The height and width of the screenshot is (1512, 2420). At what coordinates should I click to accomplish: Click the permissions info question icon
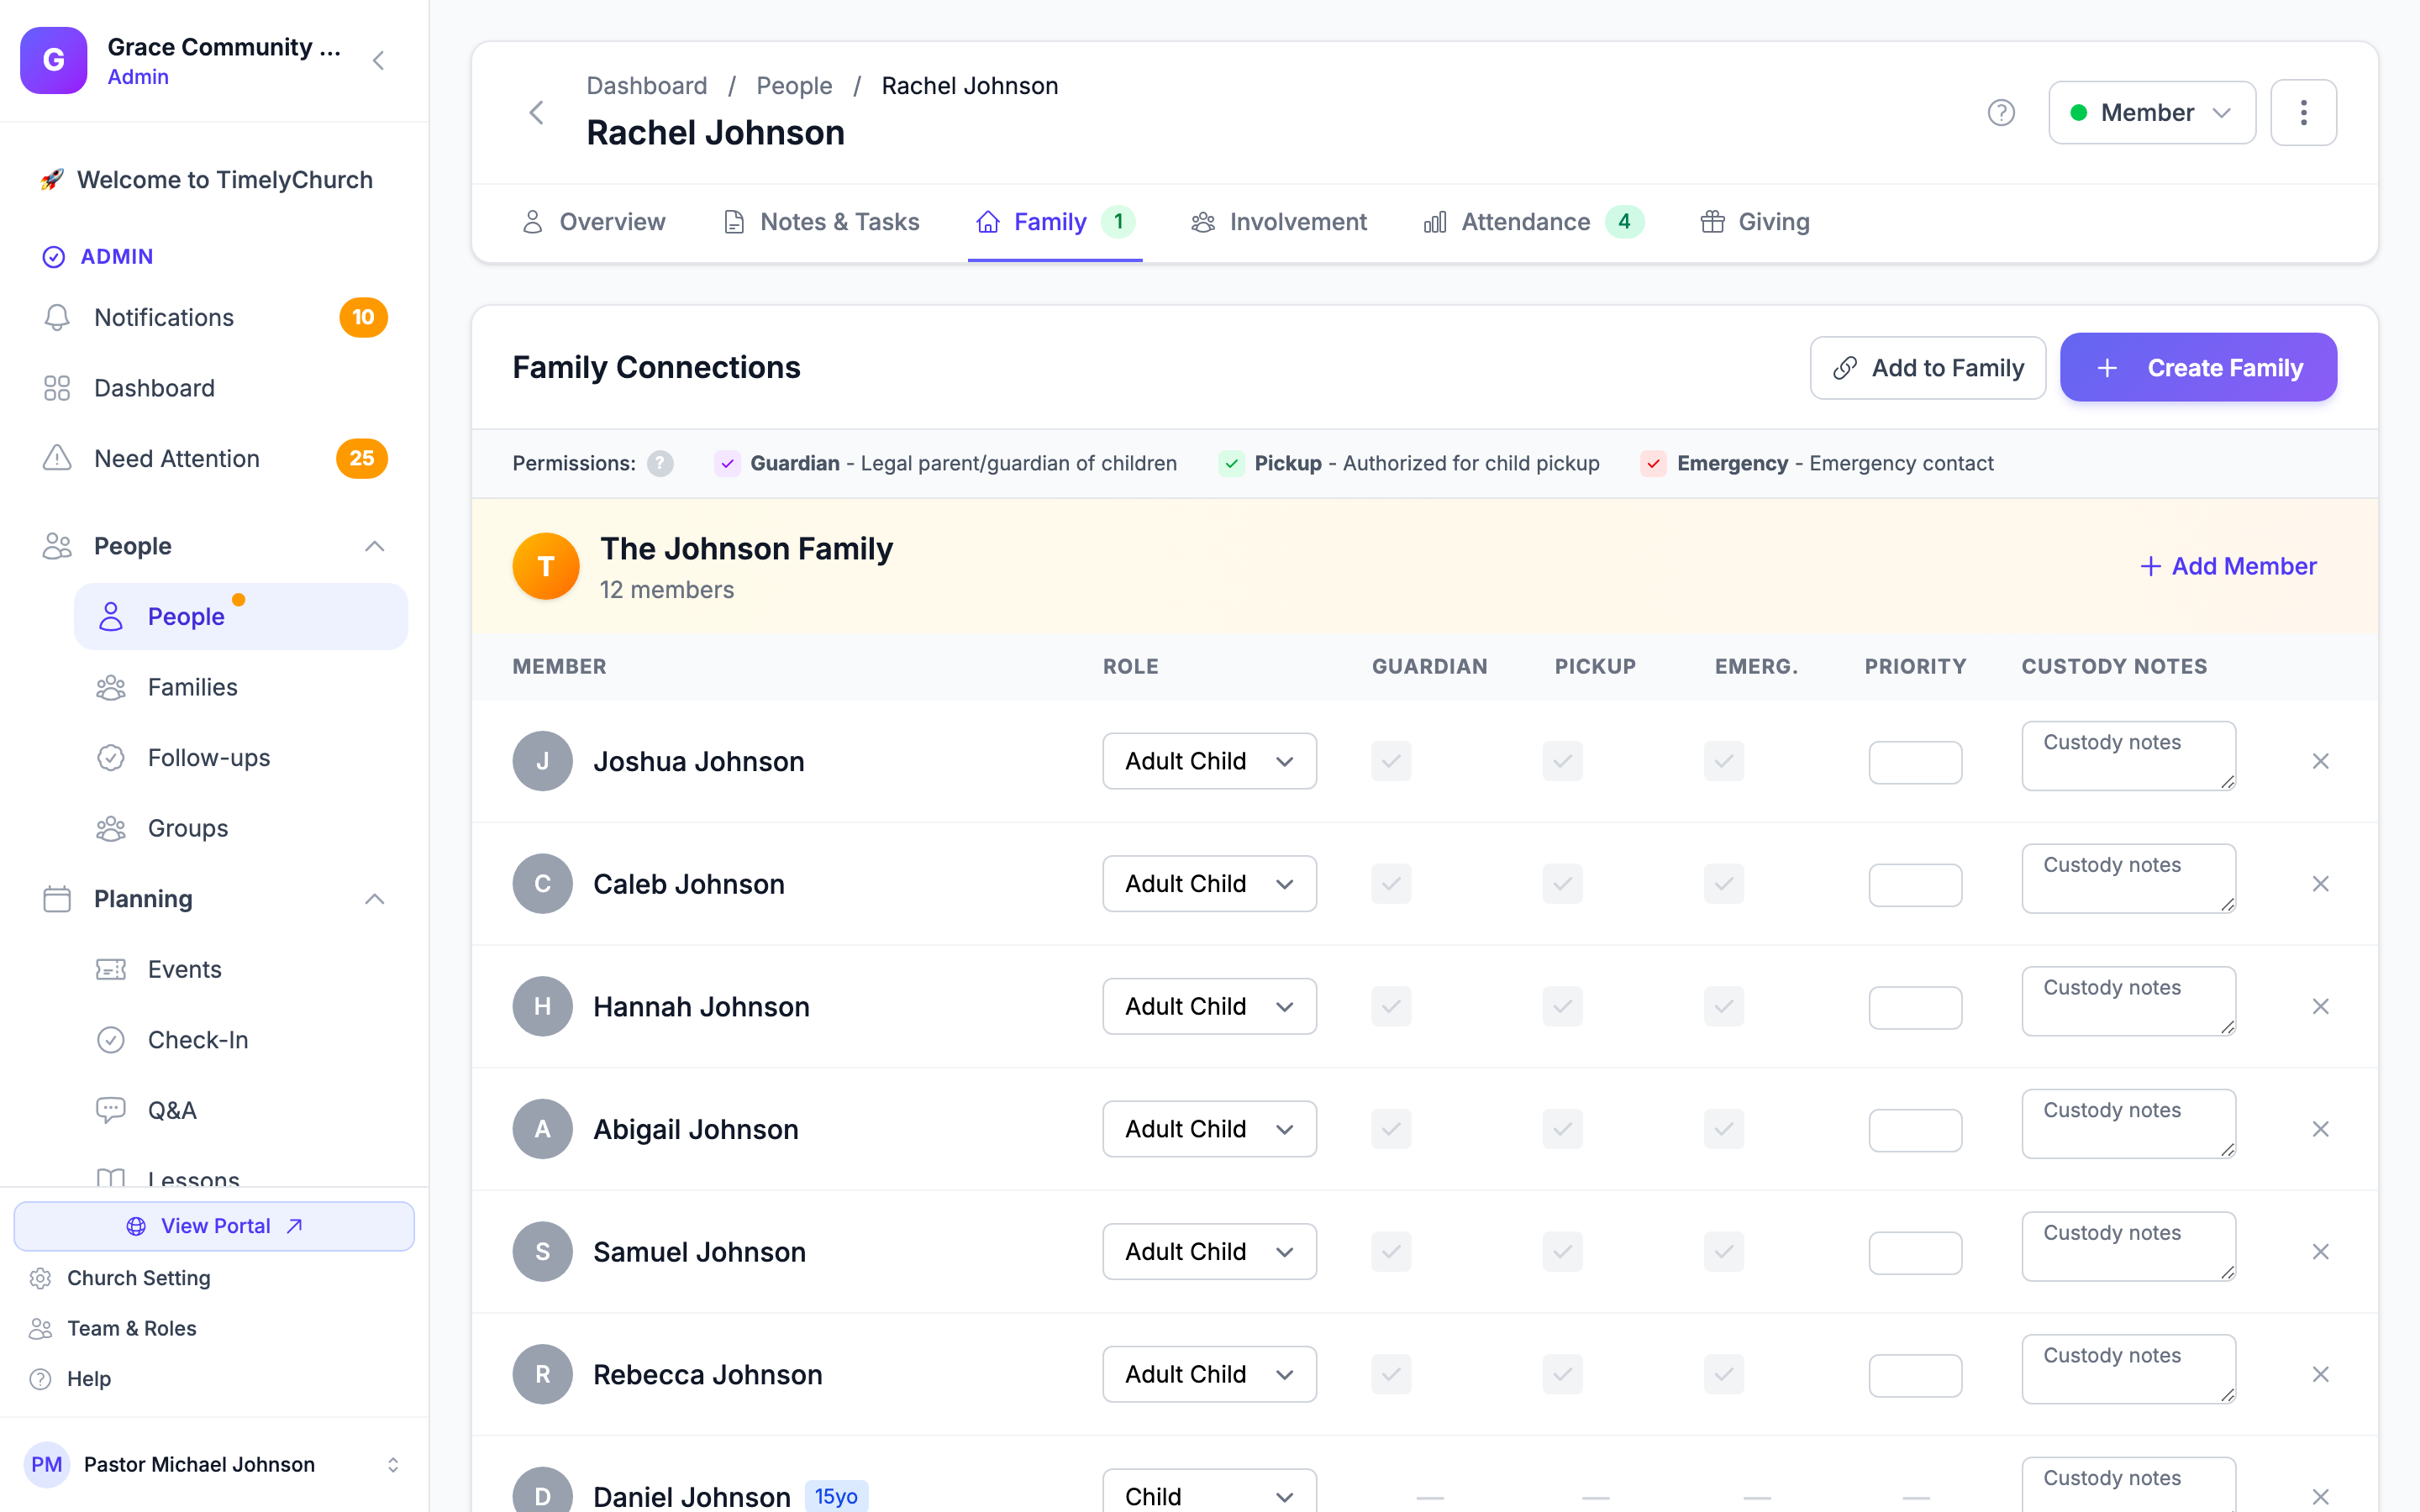tap(660, 463)
